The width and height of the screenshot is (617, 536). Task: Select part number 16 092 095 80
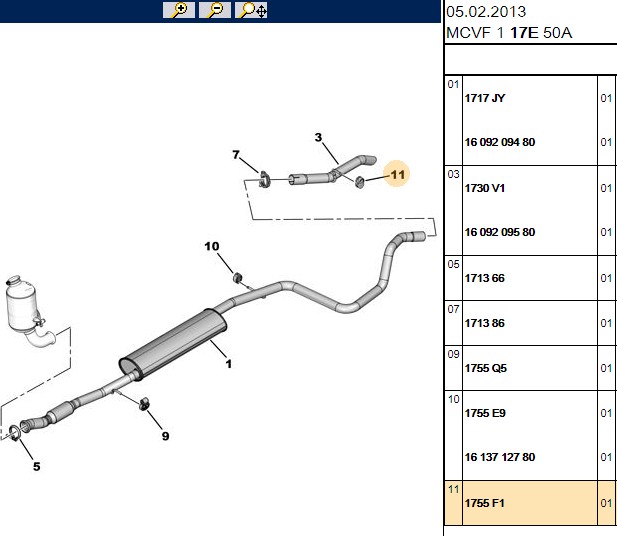[x=500, y=232]
